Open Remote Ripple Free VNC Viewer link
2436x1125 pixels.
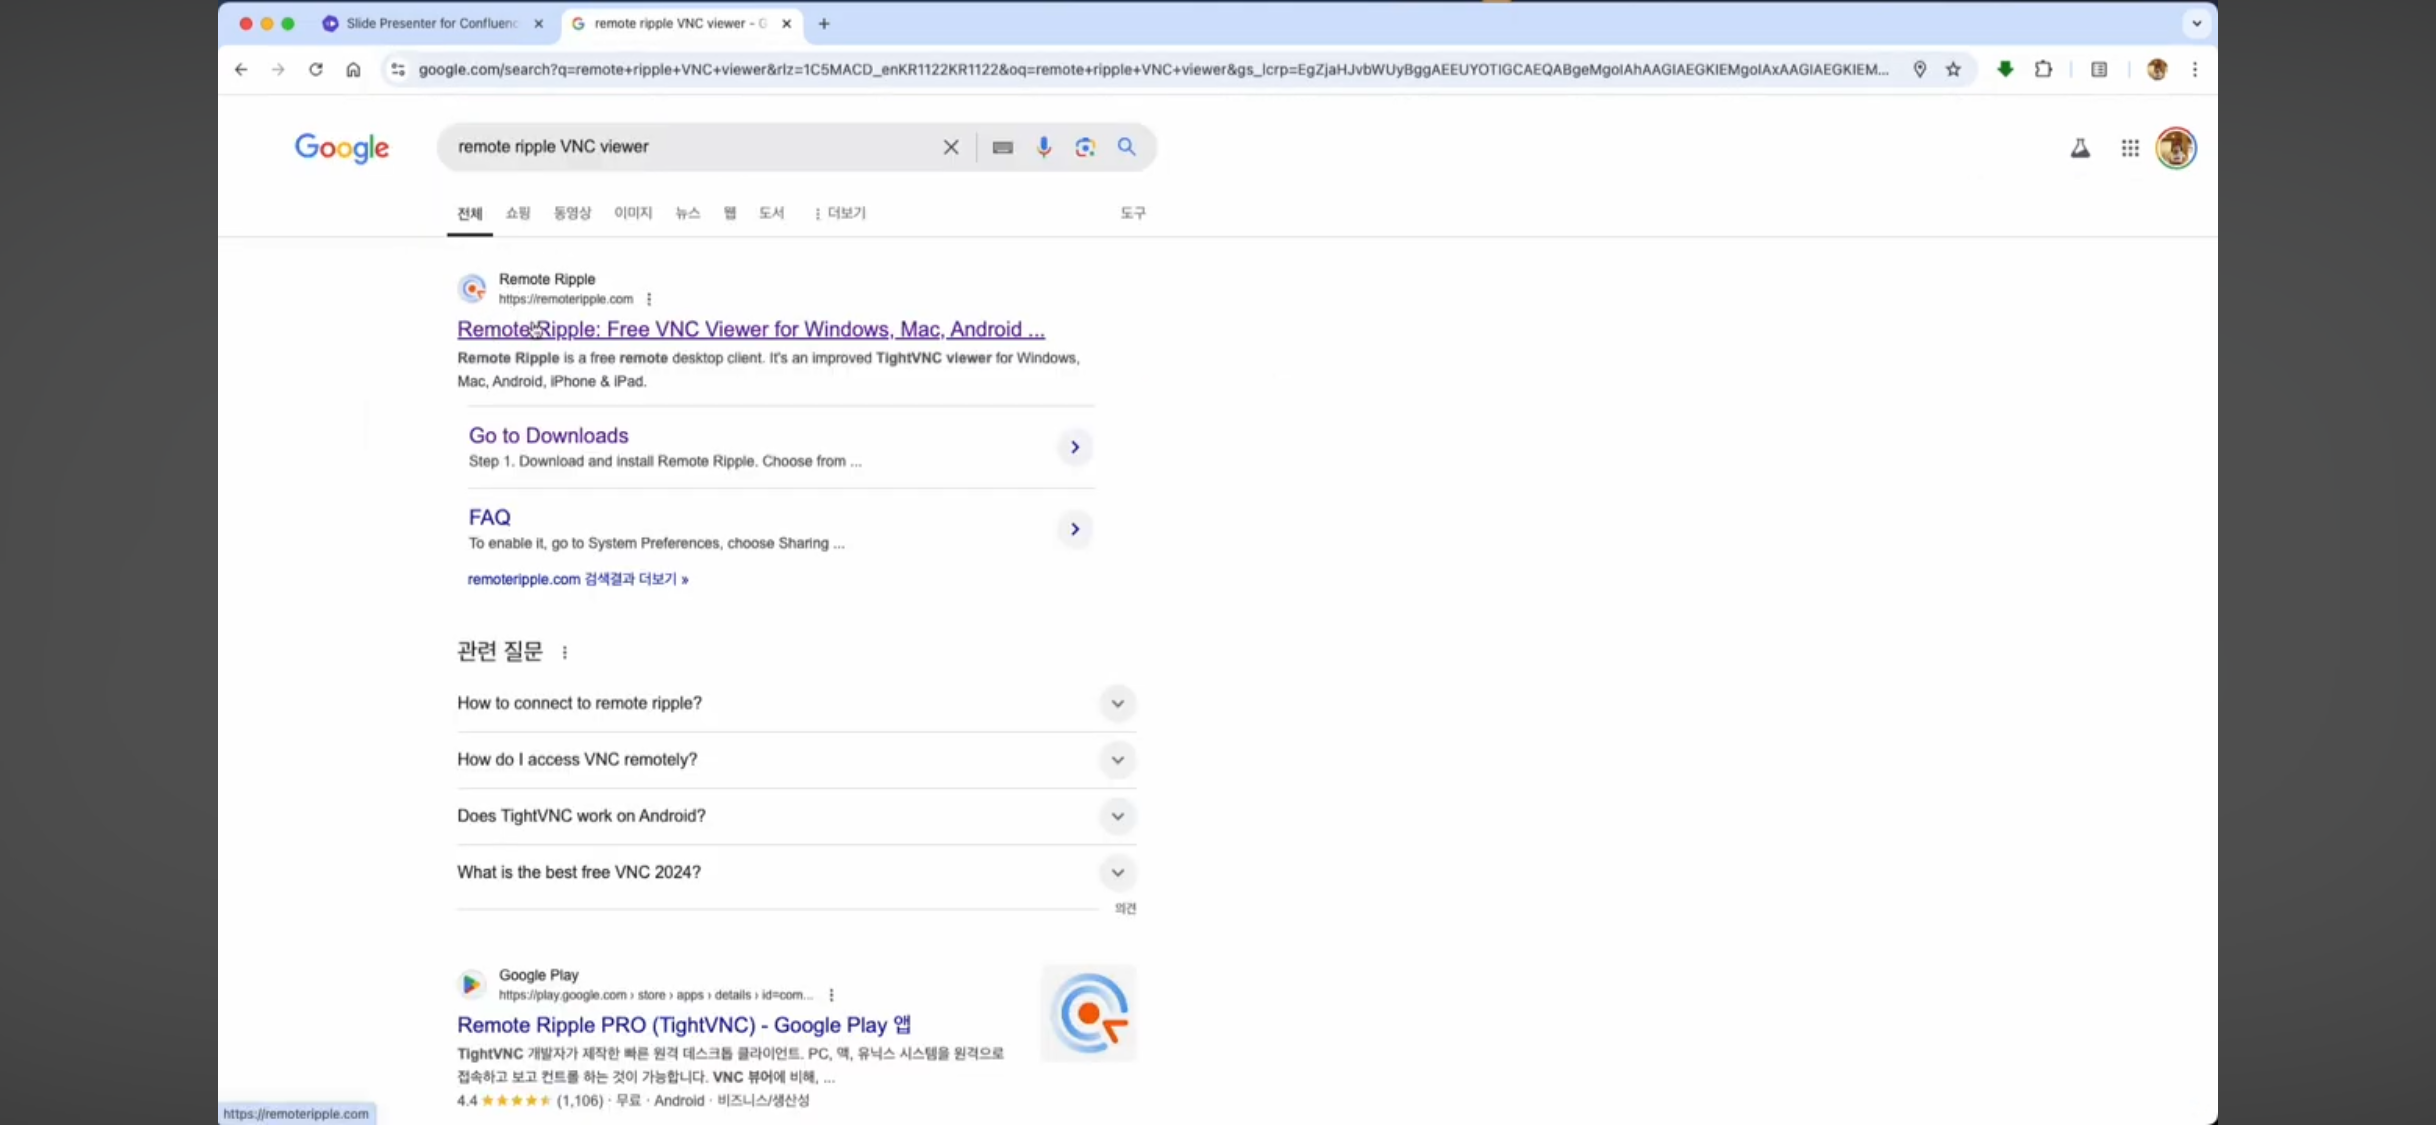(750, 329)
